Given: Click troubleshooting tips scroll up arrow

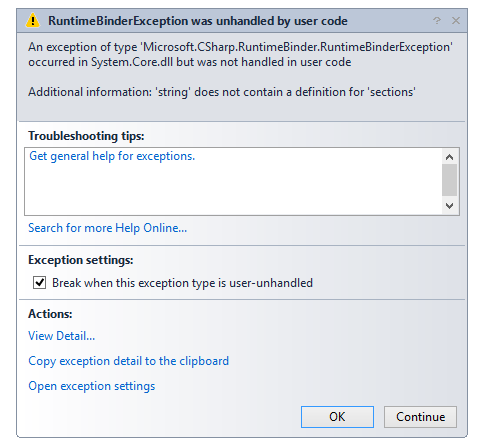Looking at the screenshot, I should coord(449,157).
